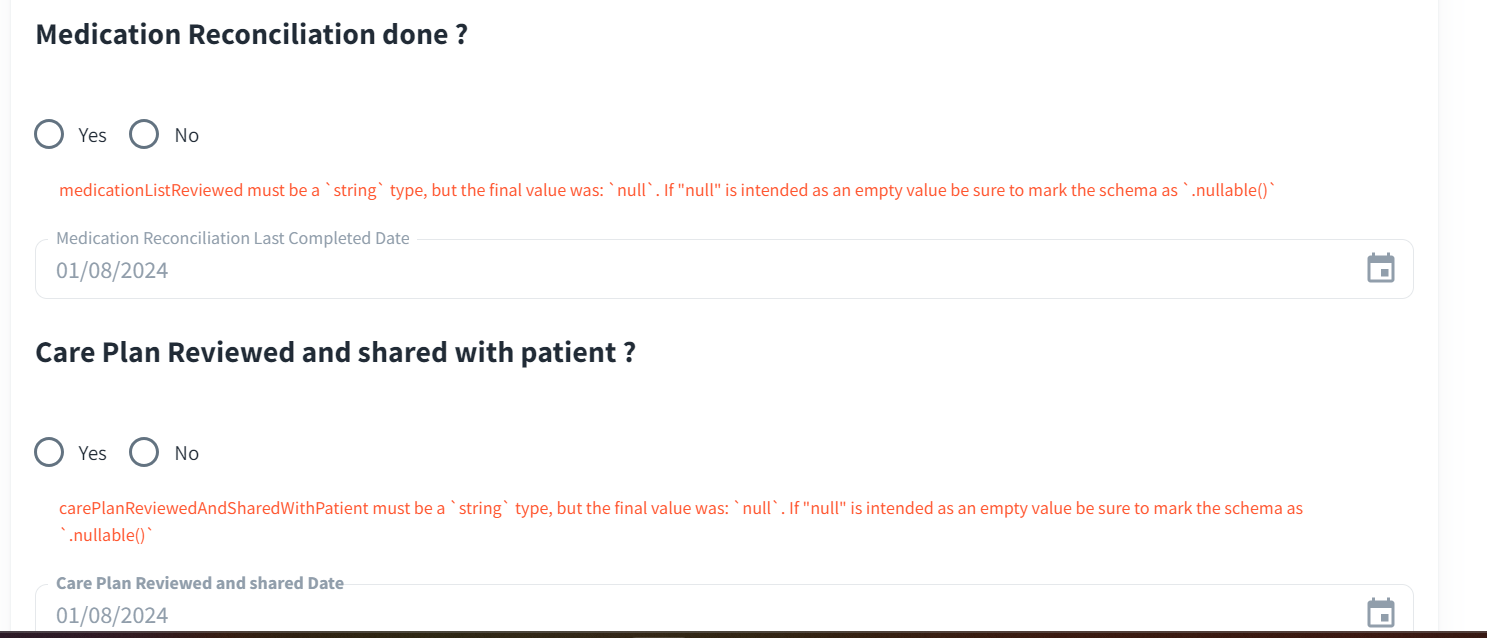Click the "Medication Reconciliation Last Completed Date" floating label
Viewport: 1487px width, 638px height.
coord(232,238)
